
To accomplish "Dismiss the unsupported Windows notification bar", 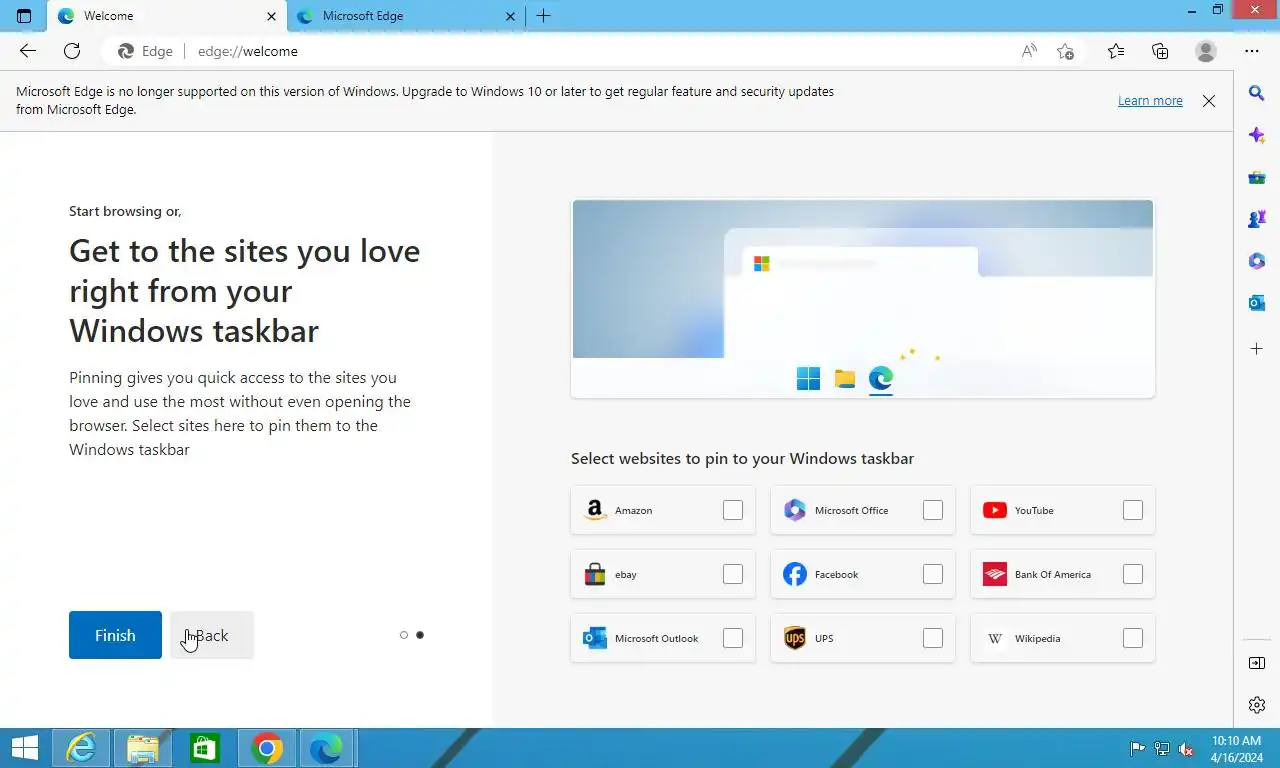I will coord(1209,101).
